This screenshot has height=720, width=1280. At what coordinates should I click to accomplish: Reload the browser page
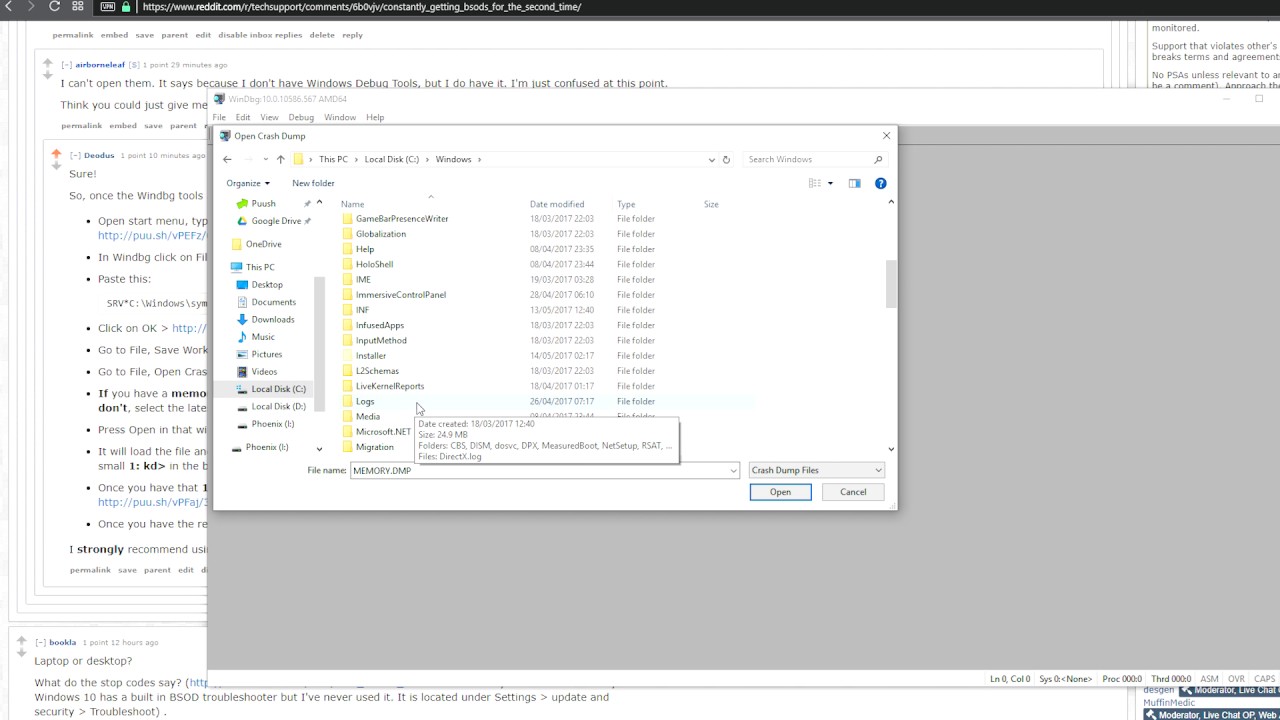click(x=54, y=6)
